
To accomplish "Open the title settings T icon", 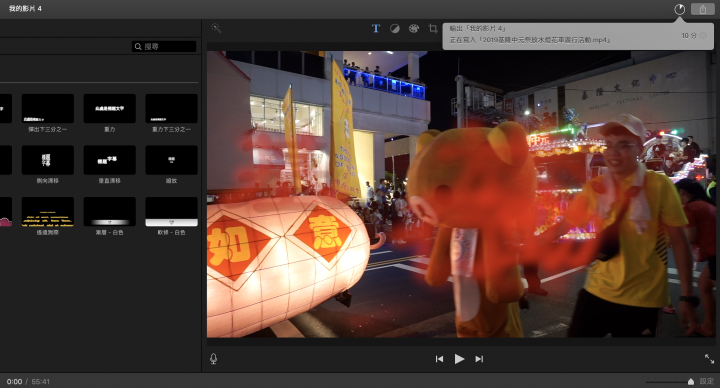I will (376, 28).
